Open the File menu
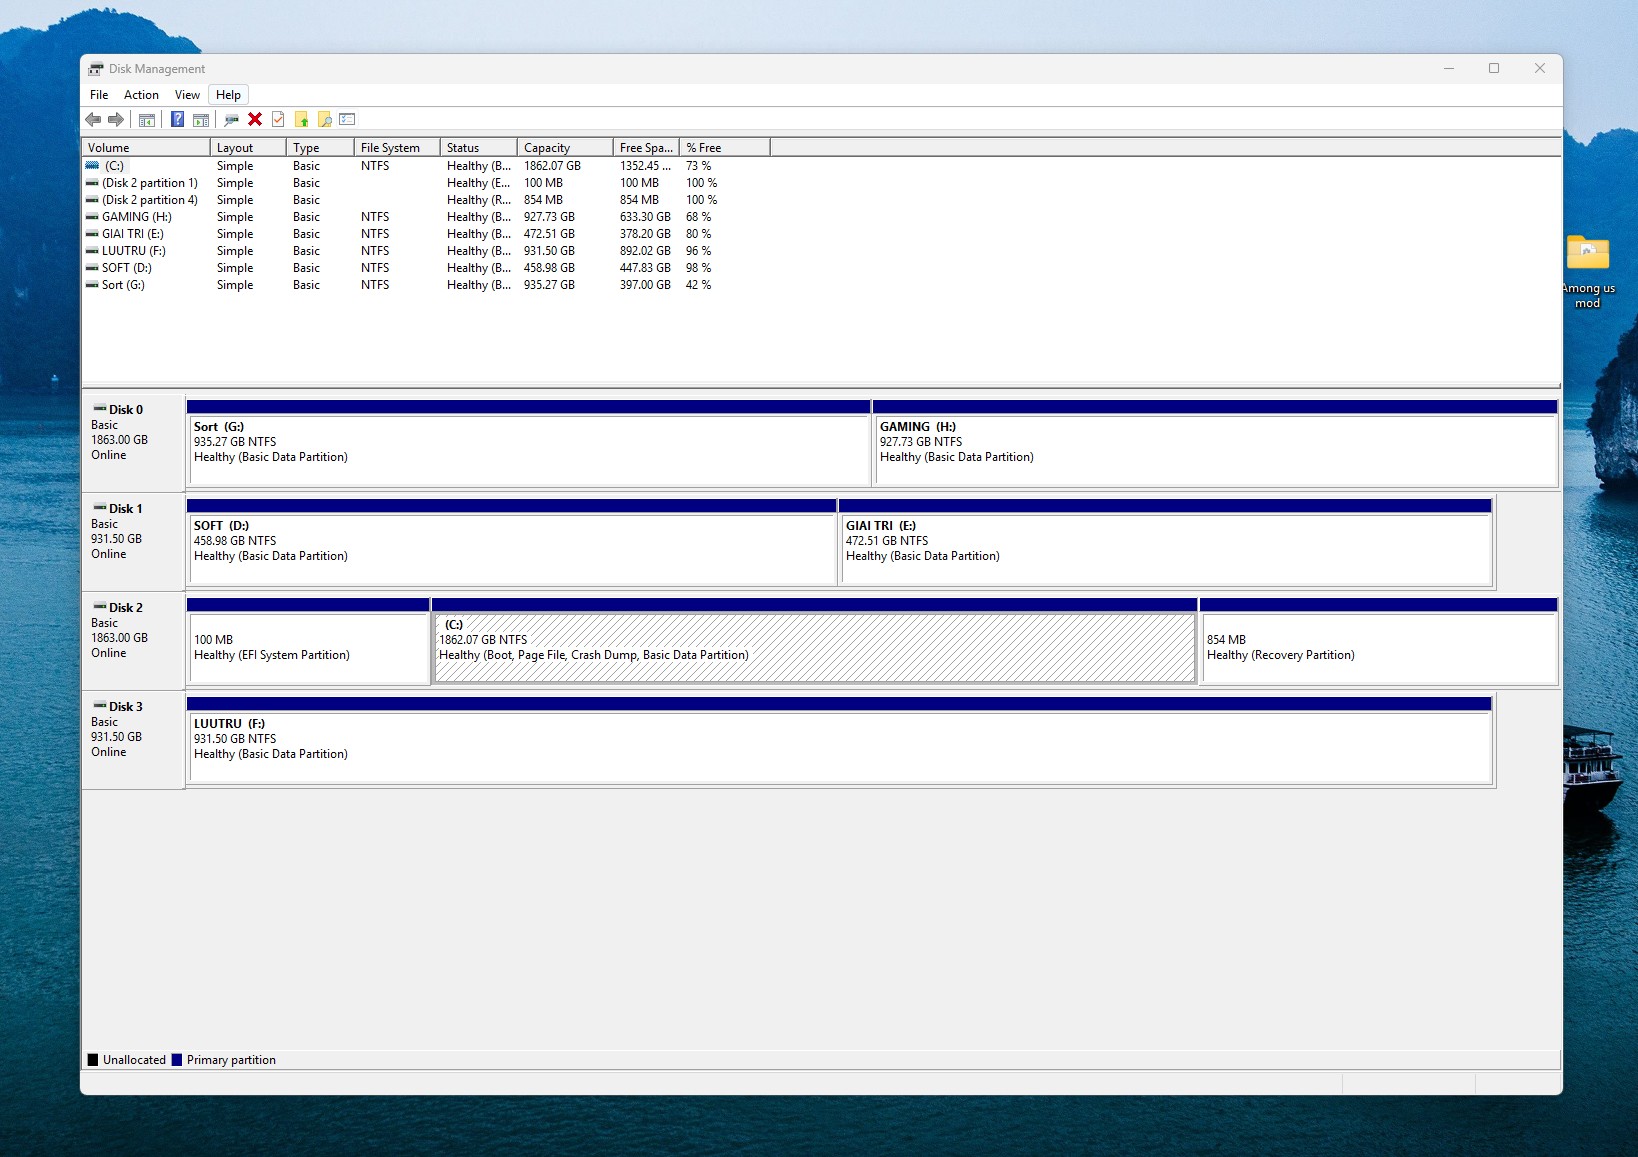Image resolution: width=1638 pixels, height=1157 pixels. coord(99,95)
